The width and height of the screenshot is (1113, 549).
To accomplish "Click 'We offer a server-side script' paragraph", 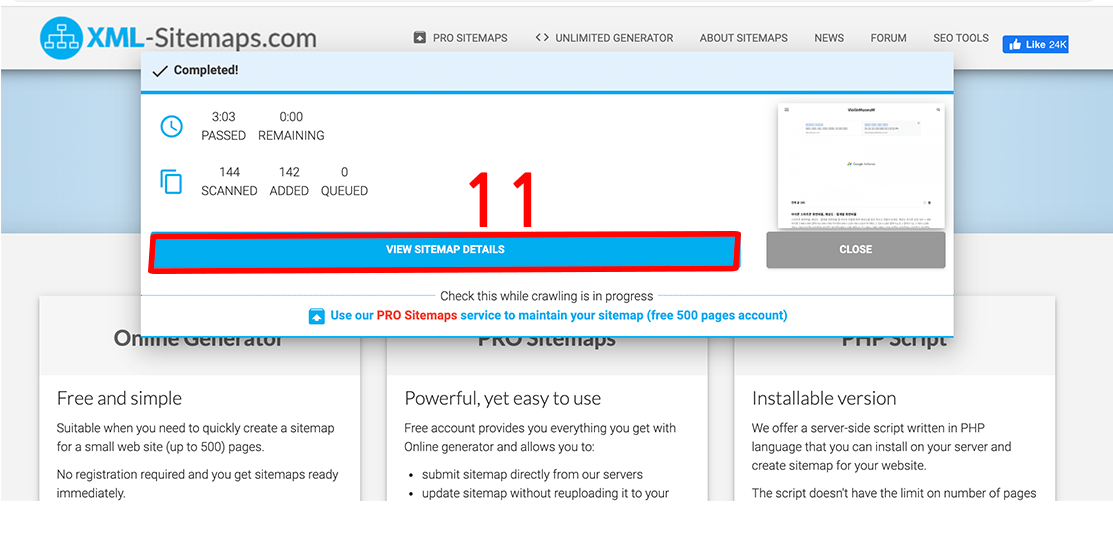I will tap(882, 447).
